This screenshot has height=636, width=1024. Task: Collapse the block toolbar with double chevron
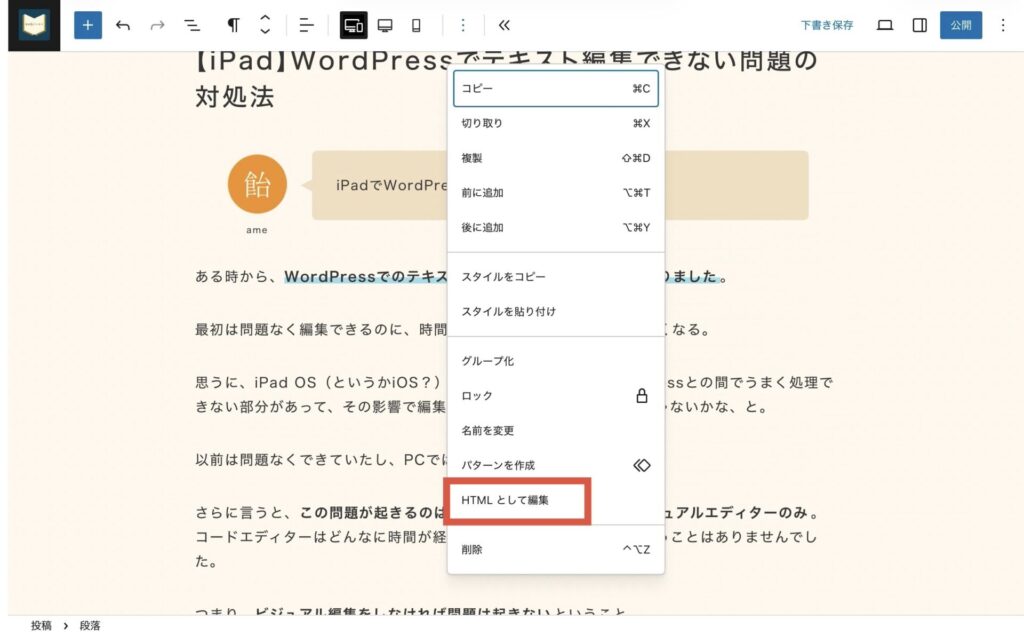[x=504, y=25]
